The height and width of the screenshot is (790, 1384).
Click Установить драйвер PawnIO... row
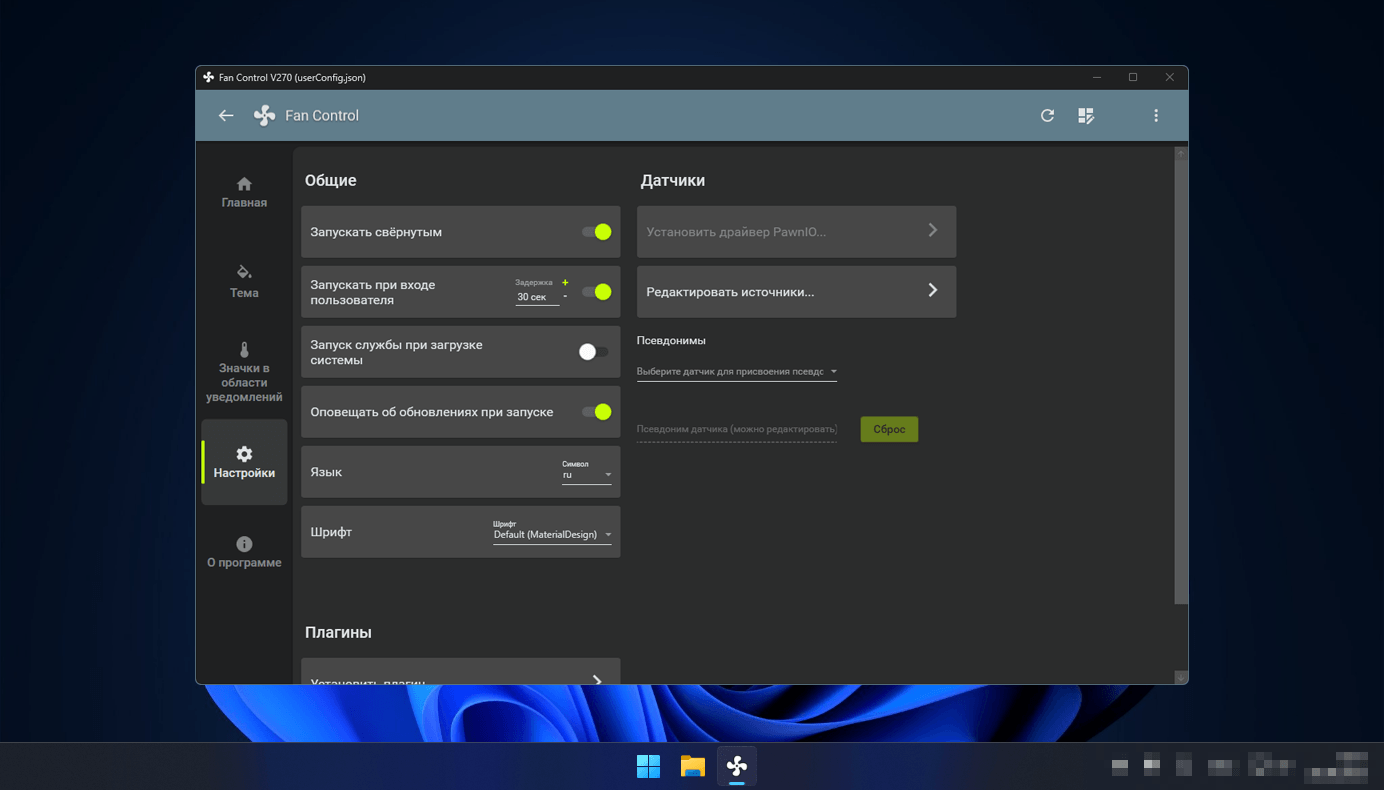(796, 232)
